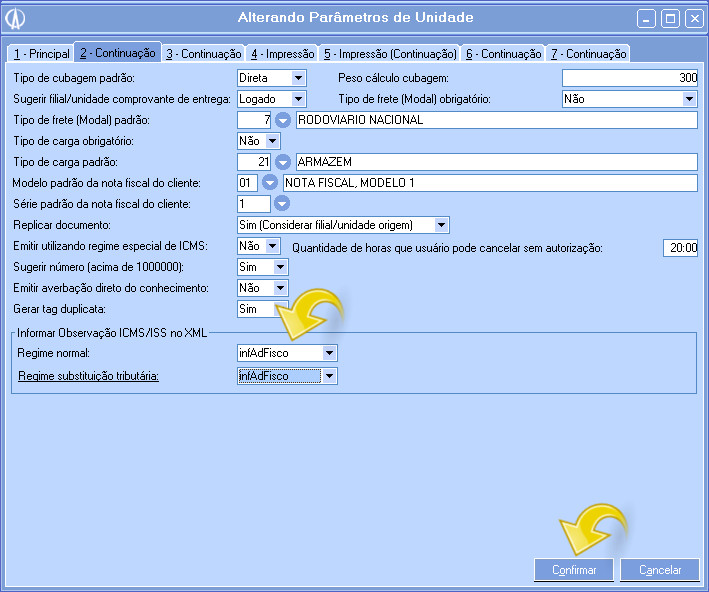
Task: Click the application logo icon in title bar
Action: [15, 19]
